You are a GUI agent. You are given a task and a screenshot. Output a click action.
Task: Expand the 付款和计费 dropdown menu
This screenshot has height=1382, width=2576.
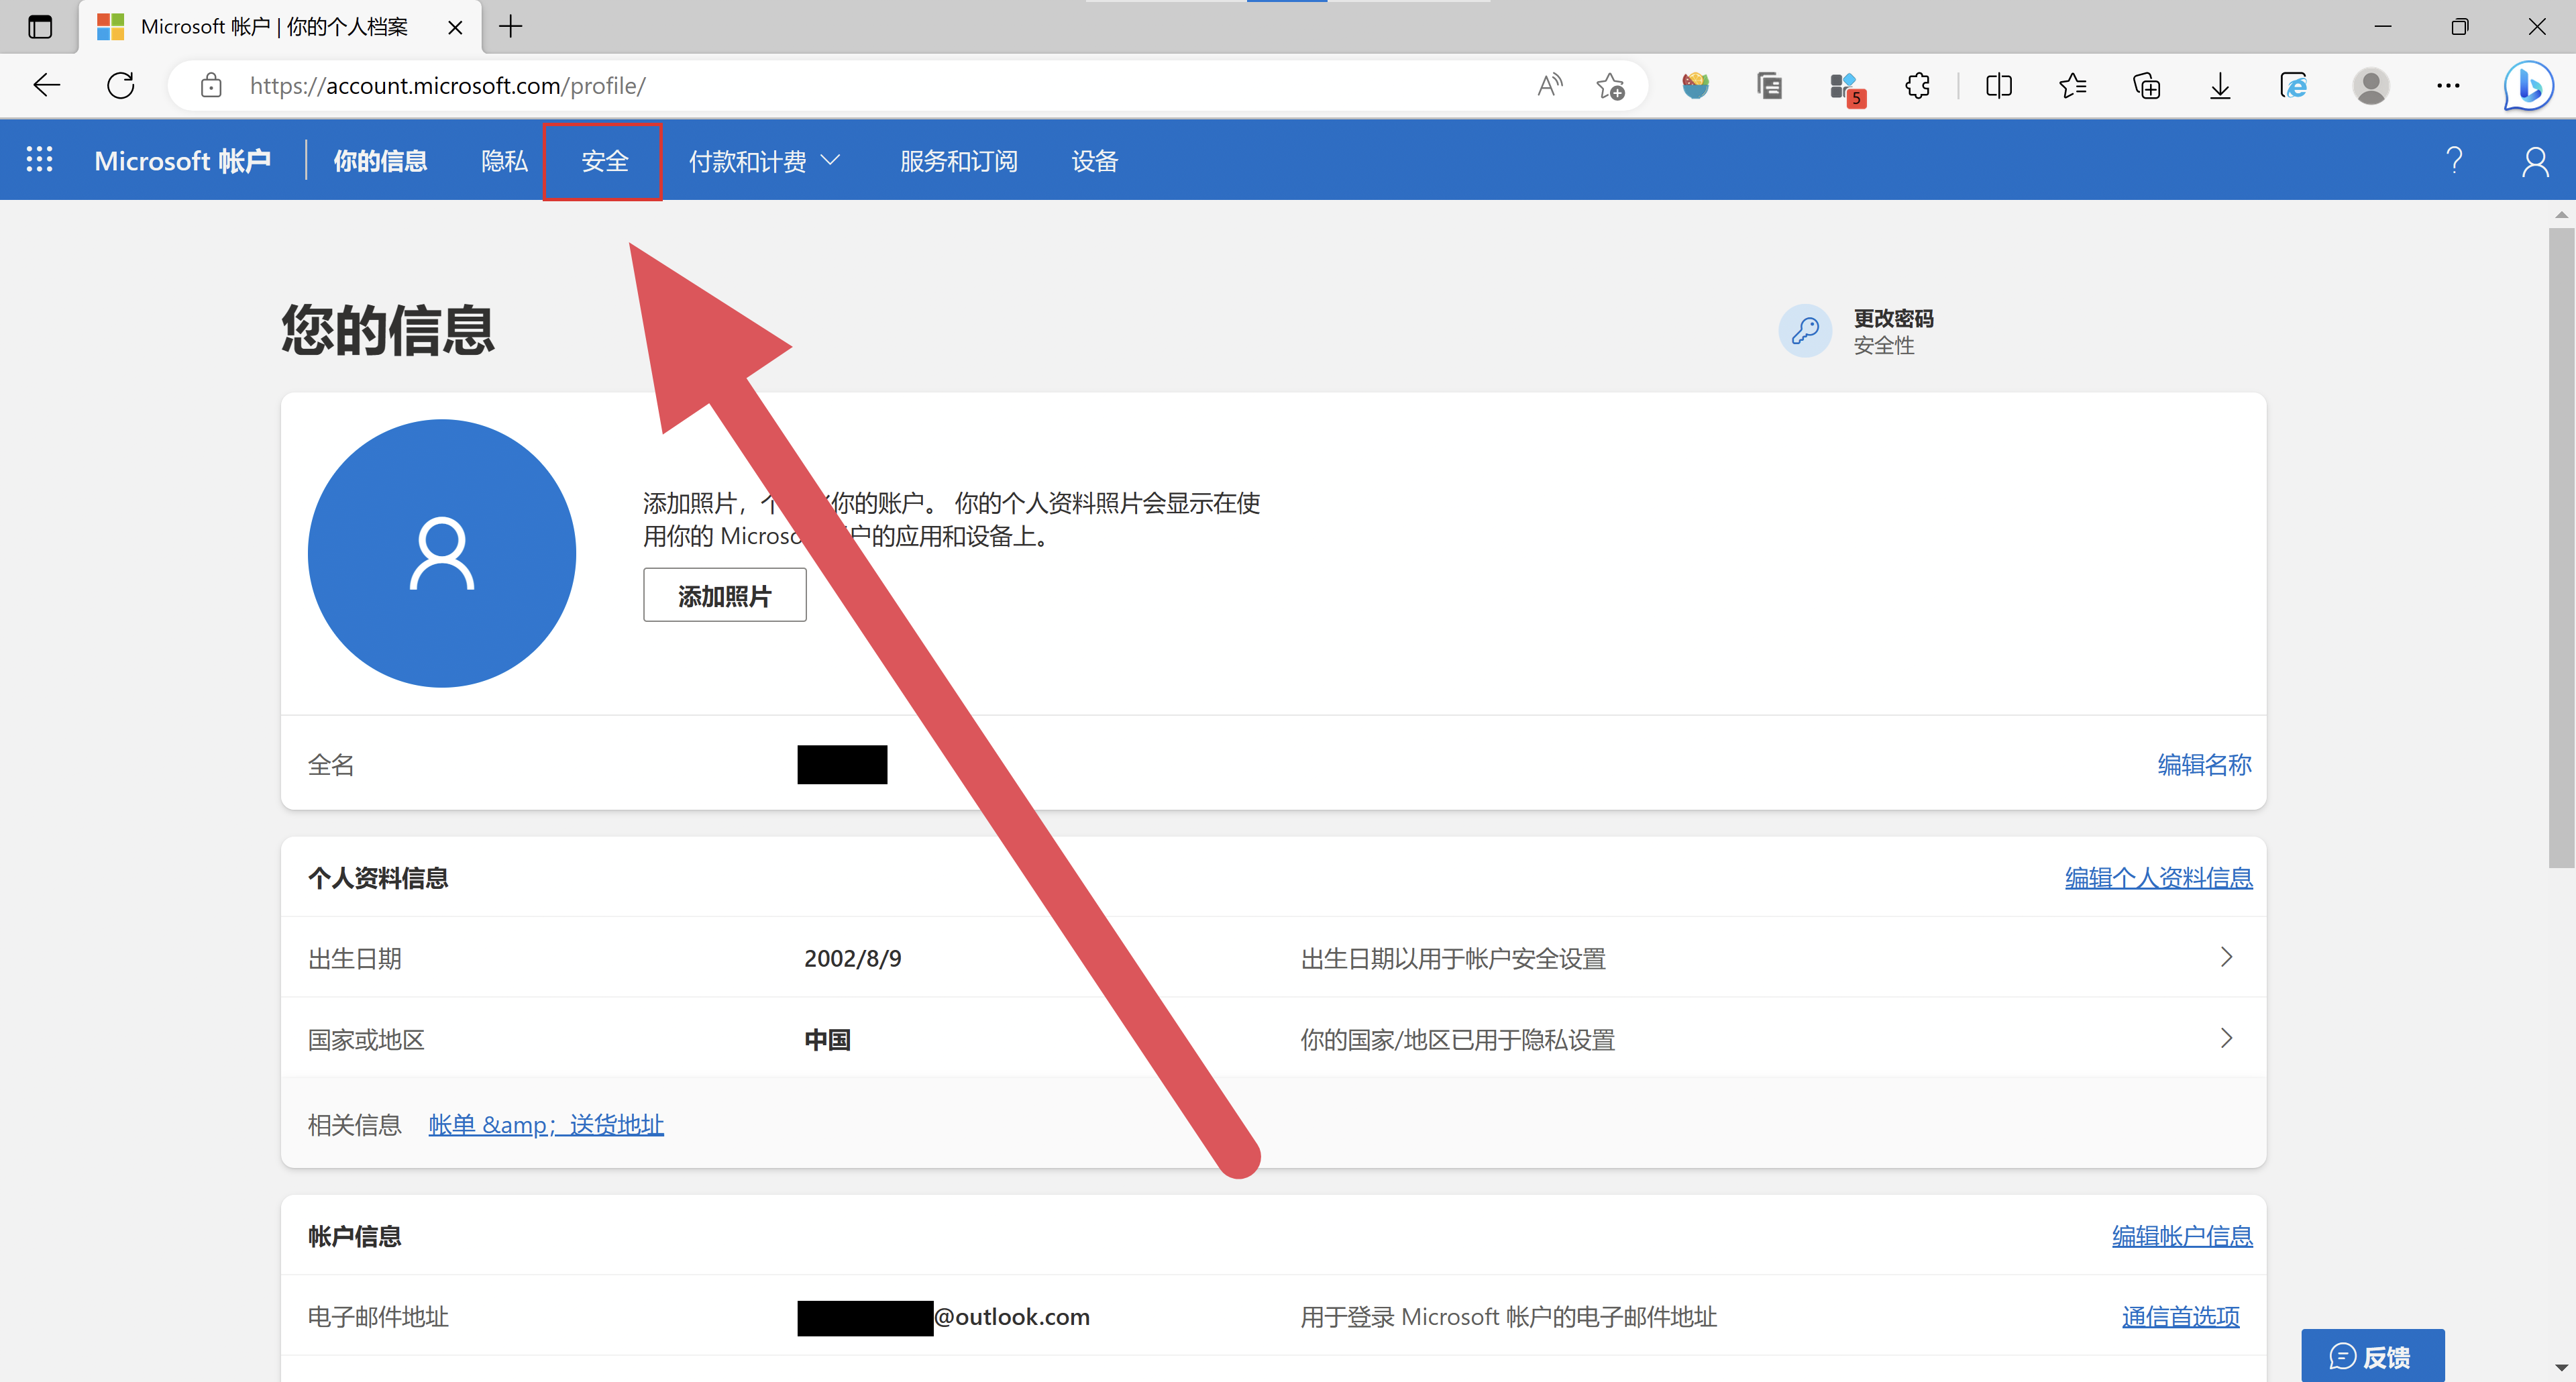764,161
